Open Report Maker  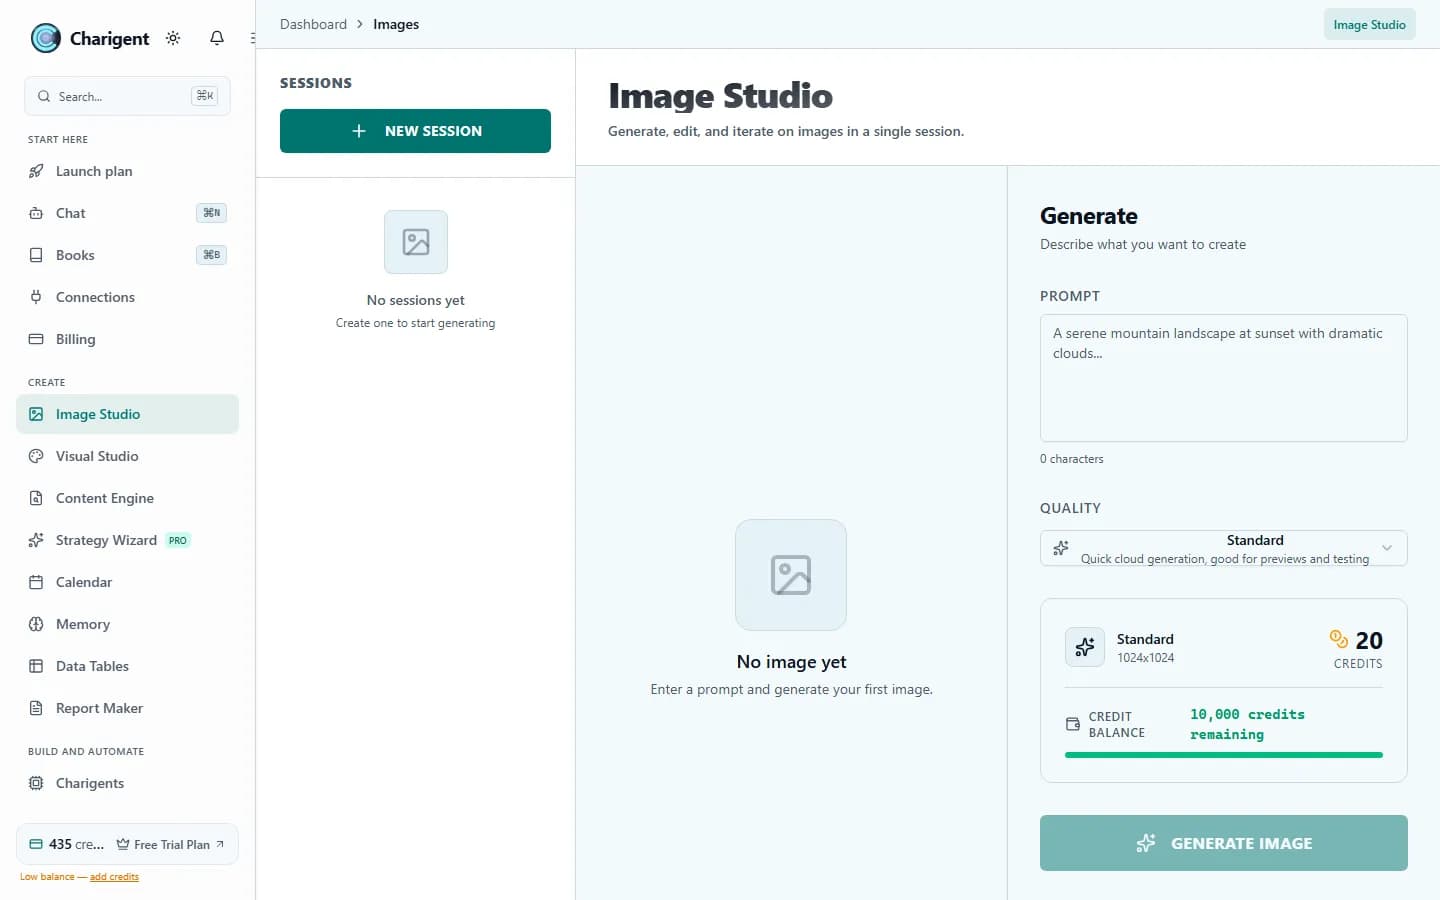[x=127, y=708]
